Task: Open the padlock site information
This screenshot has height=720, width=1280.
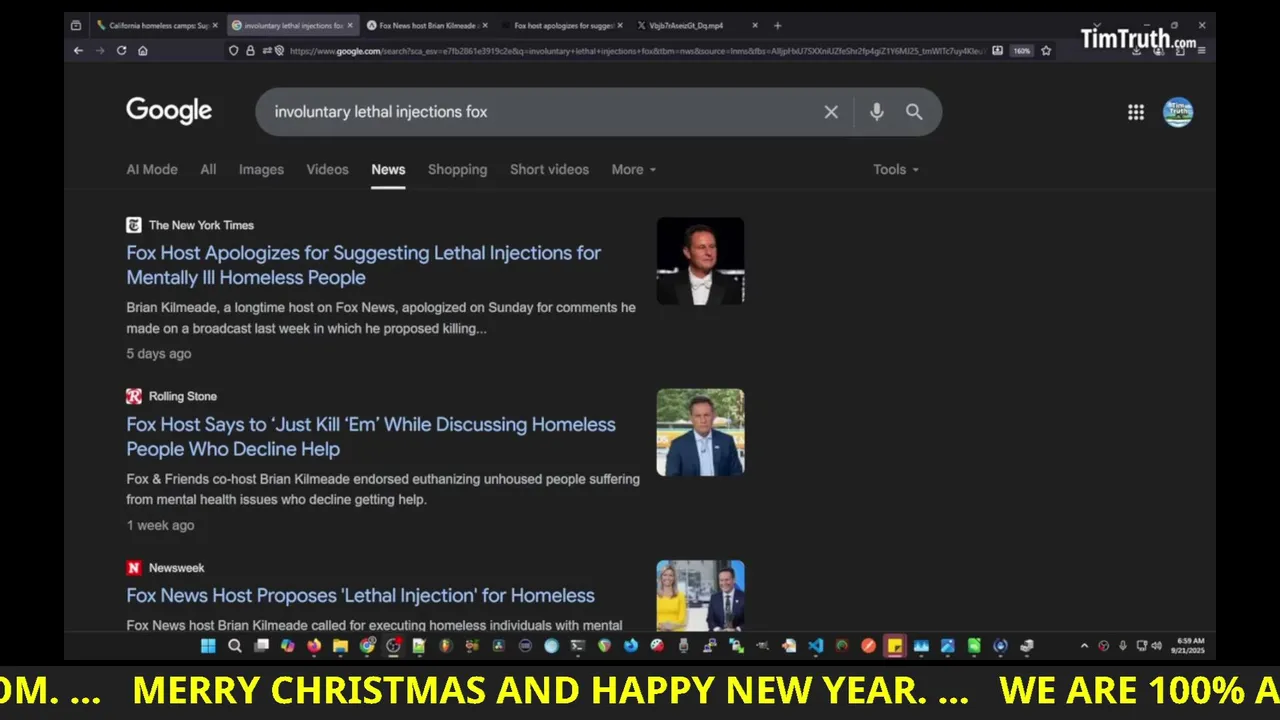Action: (x=250, y=51)
